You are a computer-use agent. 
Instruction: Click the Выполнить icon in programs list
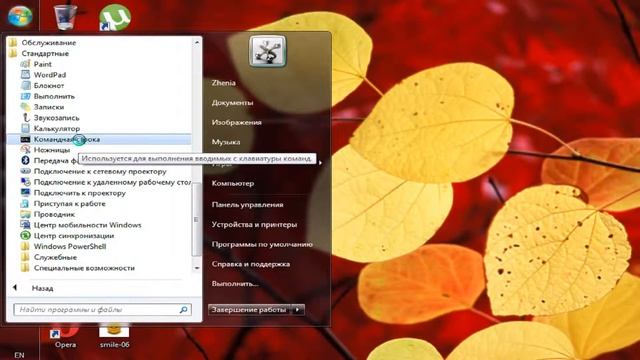click(x=25, y=96)
